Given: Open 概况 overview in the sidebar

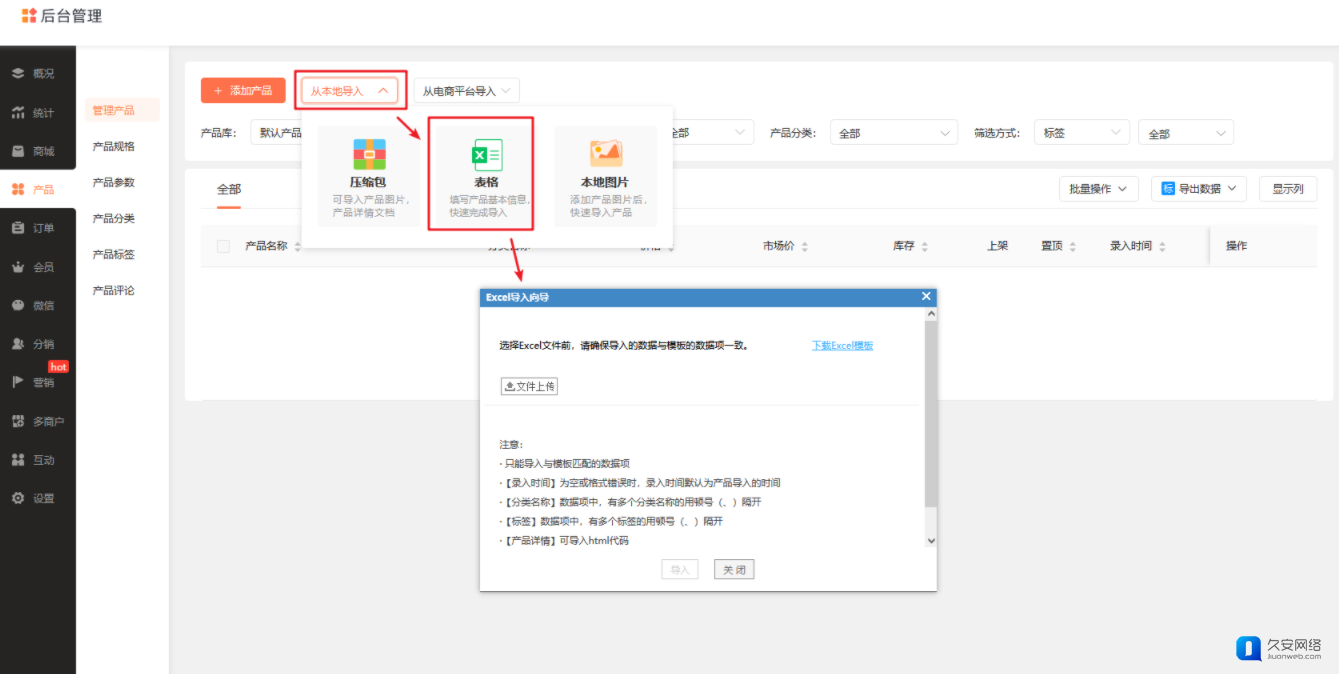Looking at the screenshot, I should coord(37,73).
